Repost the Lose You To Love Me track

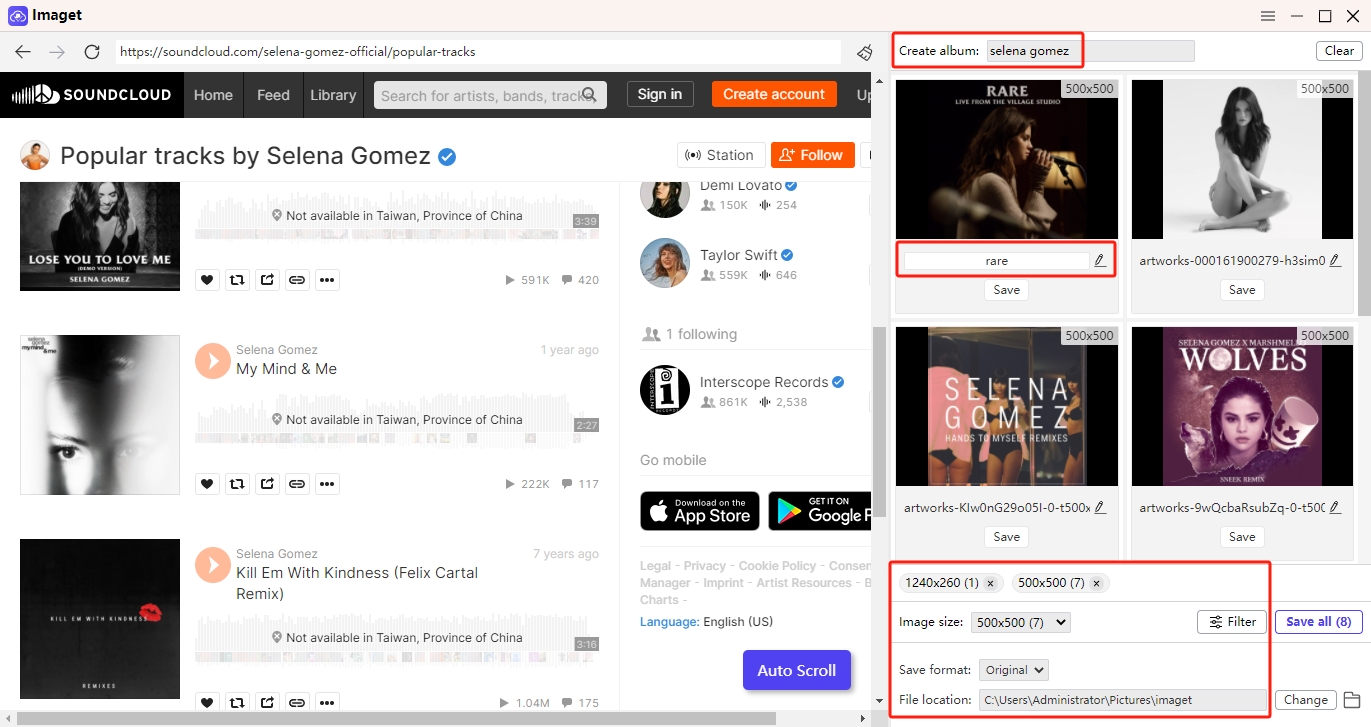237,280
